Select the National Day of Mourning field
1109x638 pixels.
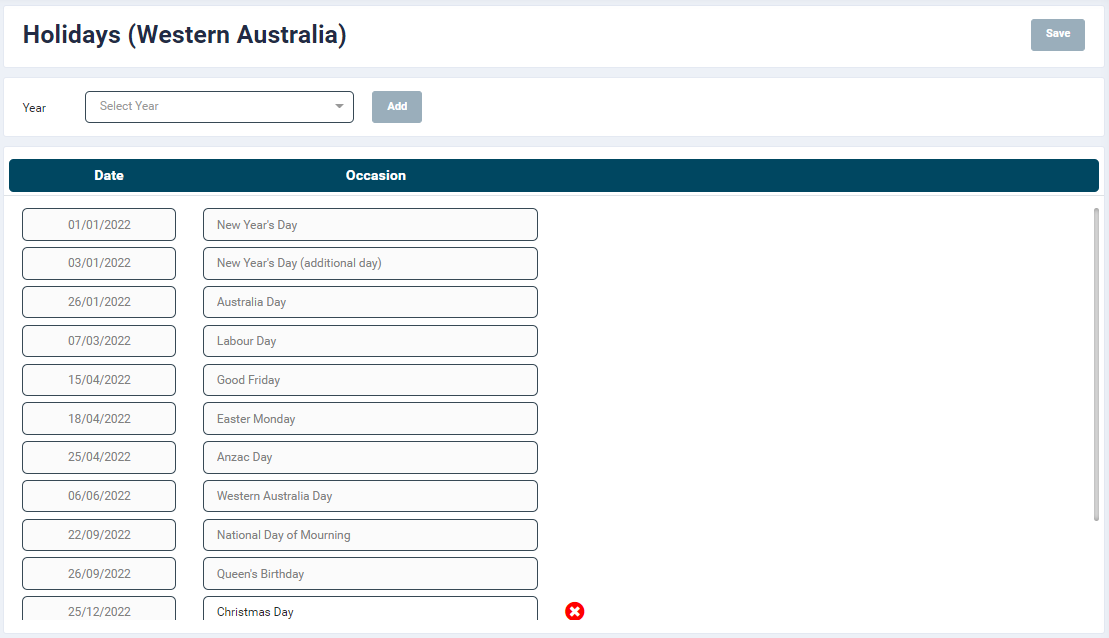pos(370,535)
